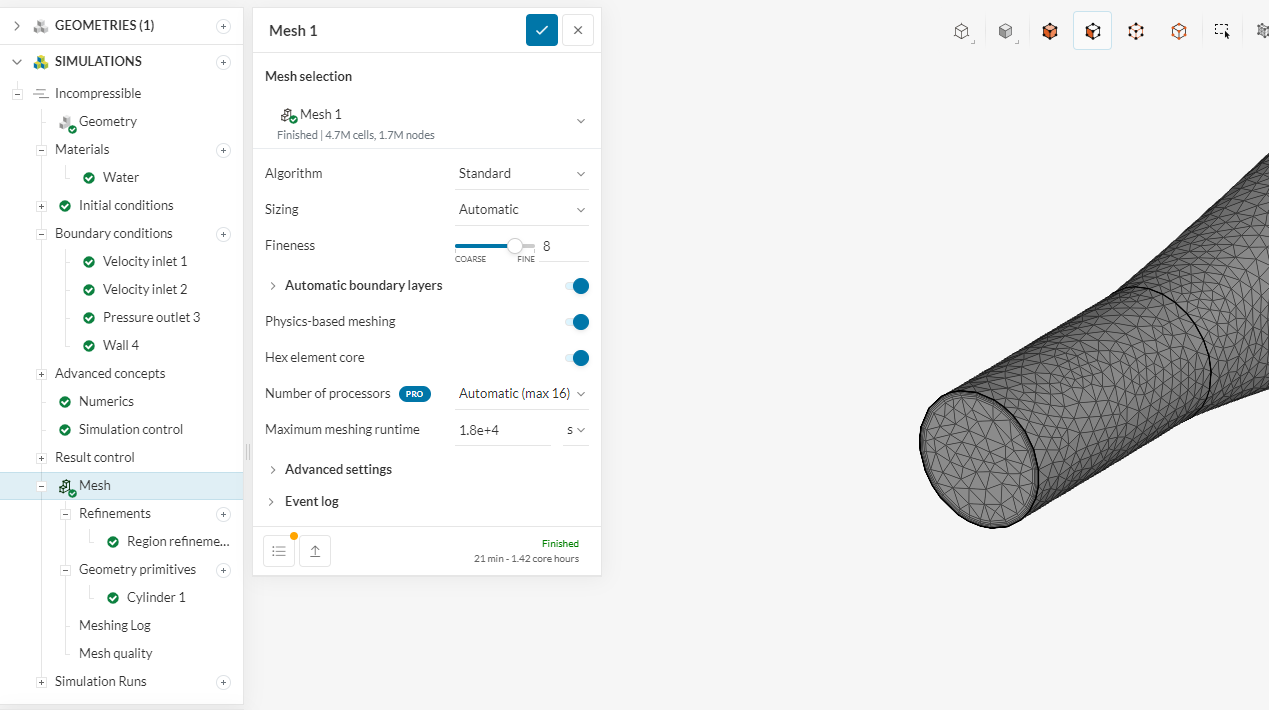Activate the face selection mode icon

[1092, 30]
